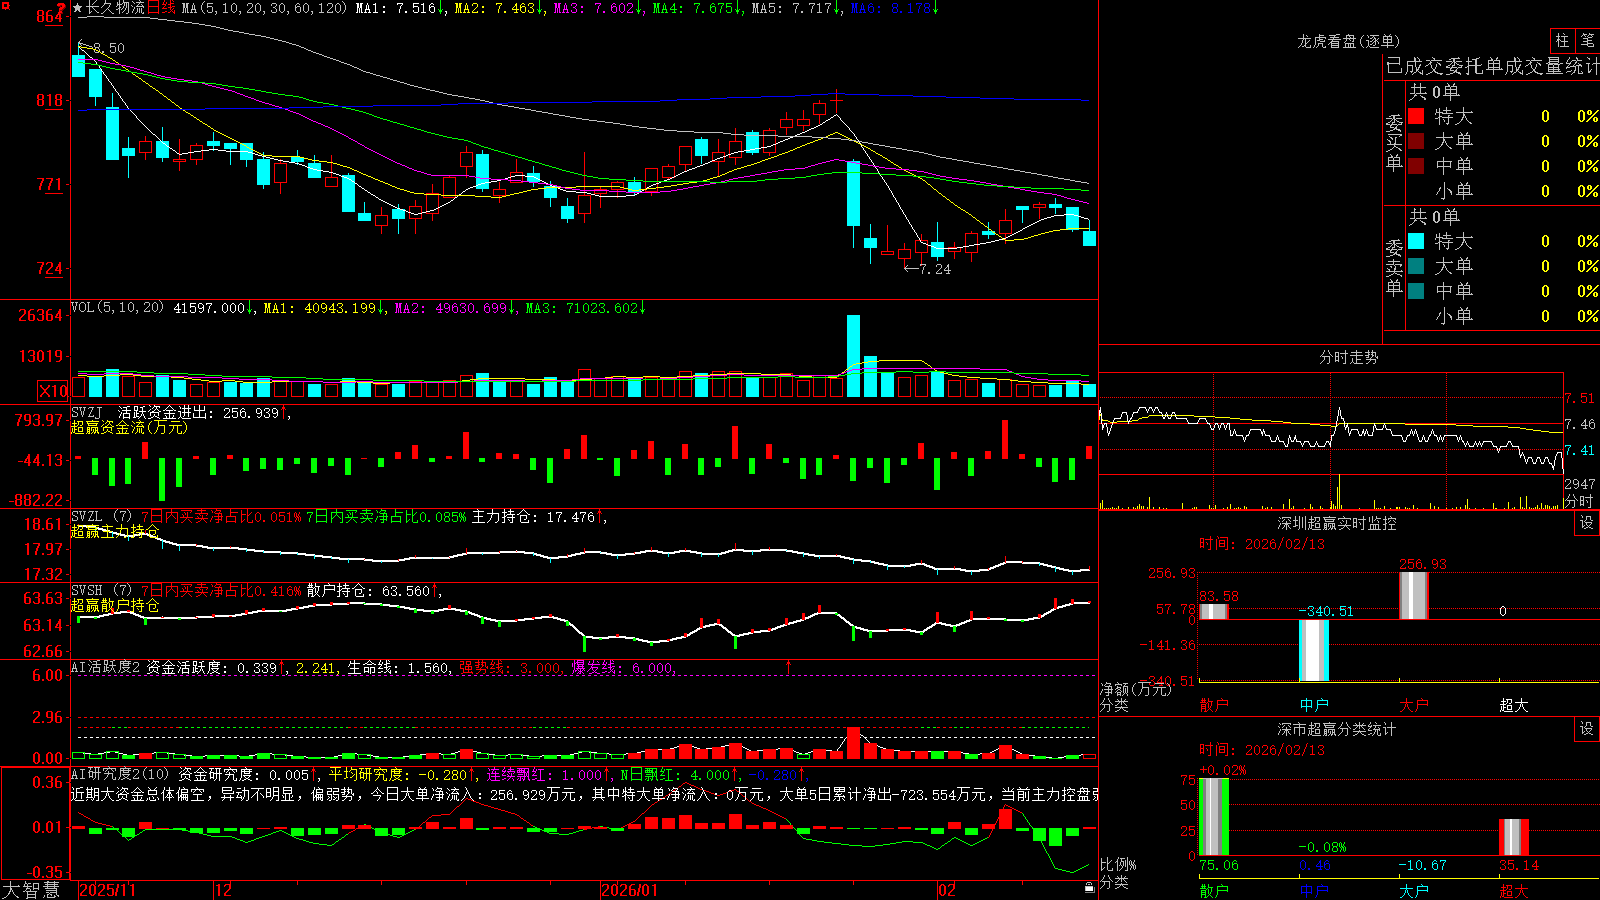Image resolution: width=1600 pixels, height=900 pixels.
Task: Click the 8.50 high price annotation
Action: click(x=109, y=48)
